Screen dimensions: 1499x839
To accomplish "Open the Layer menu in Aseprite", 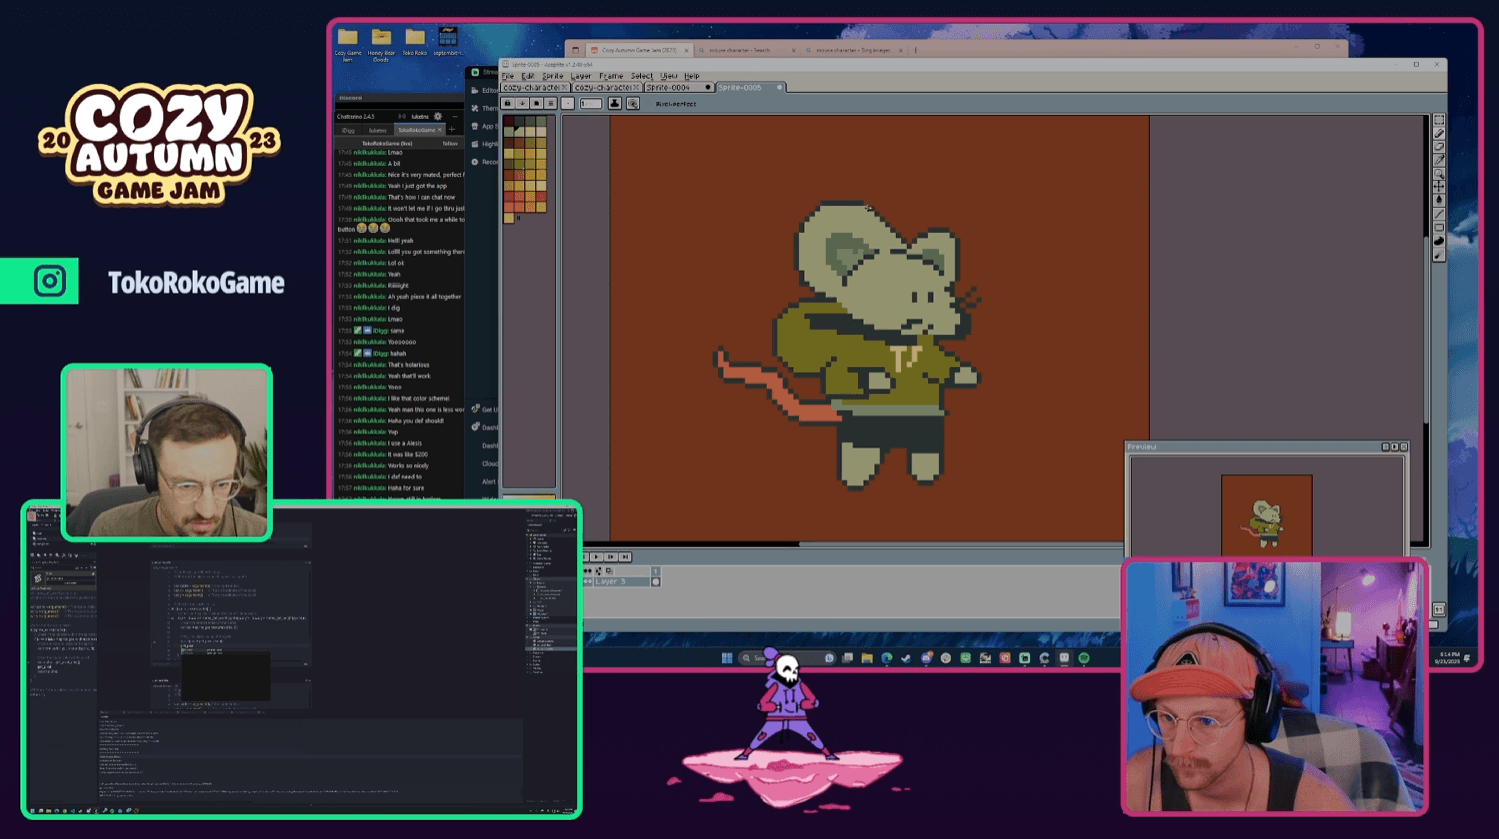I will 581,76.
